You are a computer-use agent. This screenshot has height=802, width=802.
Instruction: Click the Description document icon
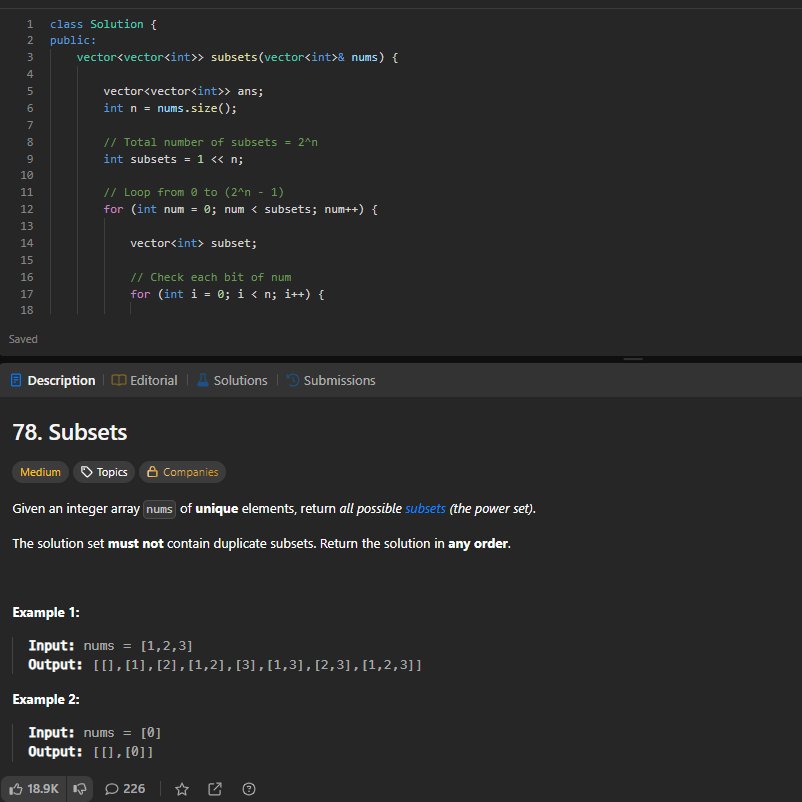16,381
